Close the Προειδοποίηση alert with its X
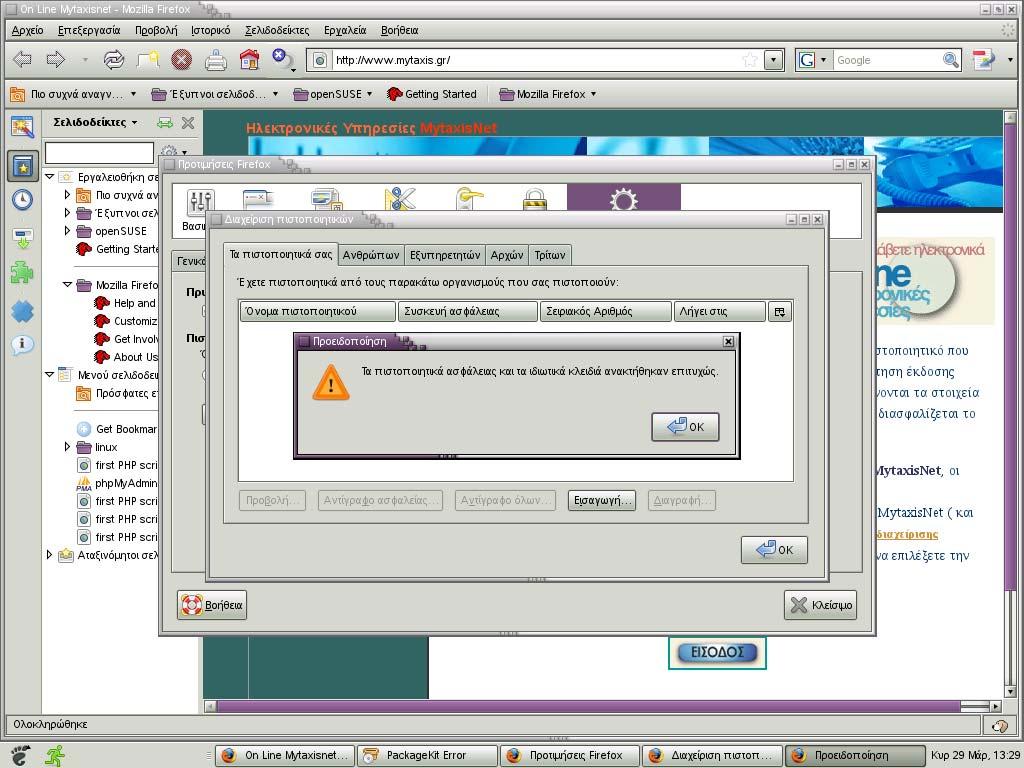 tap(728, 342)
